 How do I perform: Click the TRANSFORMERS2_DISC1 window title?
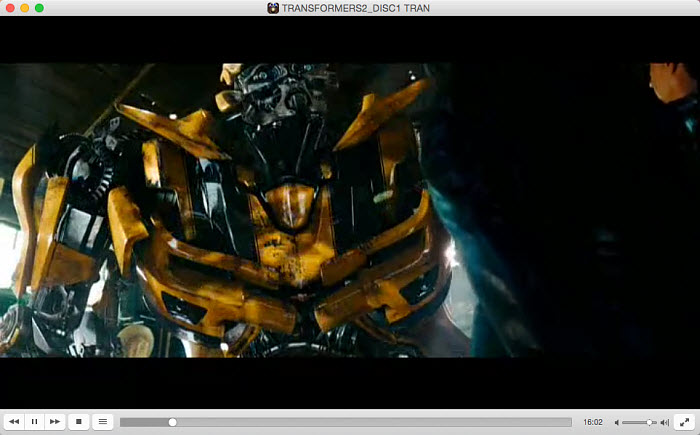point(355,8)
